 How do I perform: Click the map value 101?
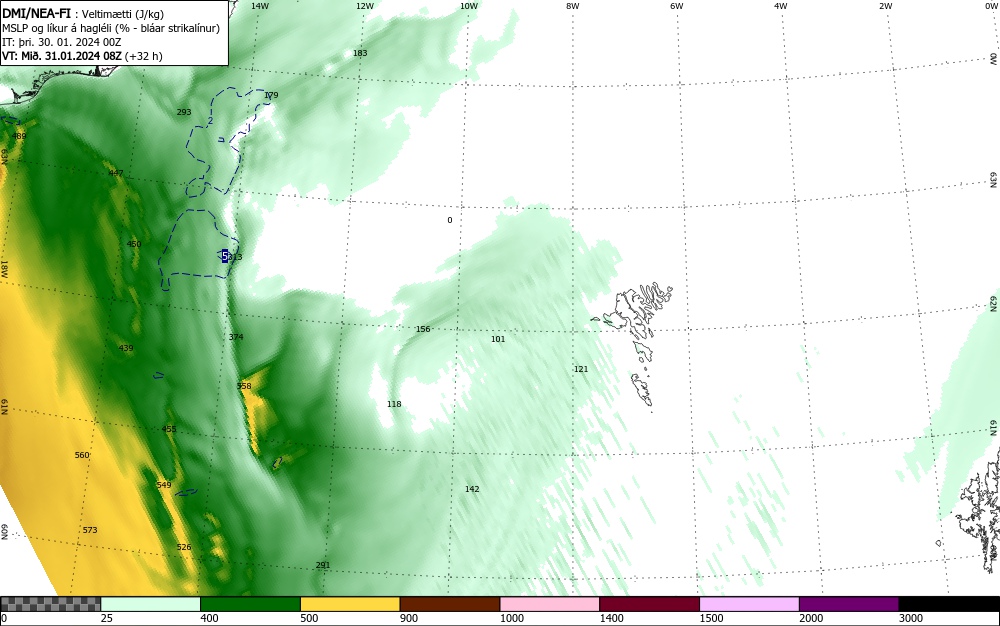498,338
